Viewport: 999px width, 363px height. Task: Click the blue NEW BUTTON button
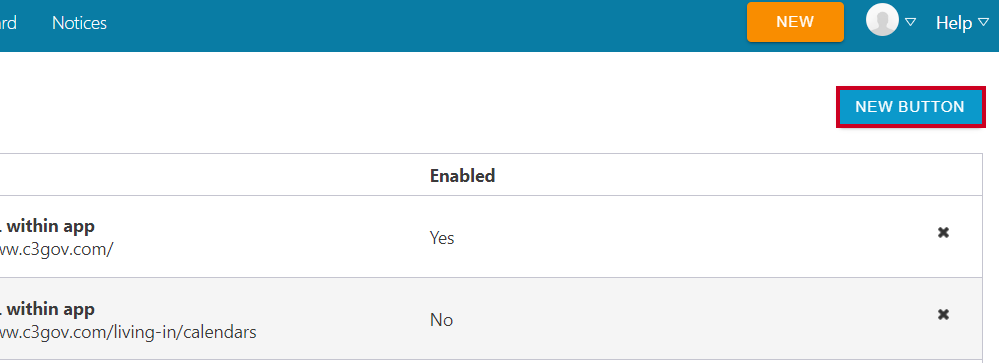tap(910, 106)
